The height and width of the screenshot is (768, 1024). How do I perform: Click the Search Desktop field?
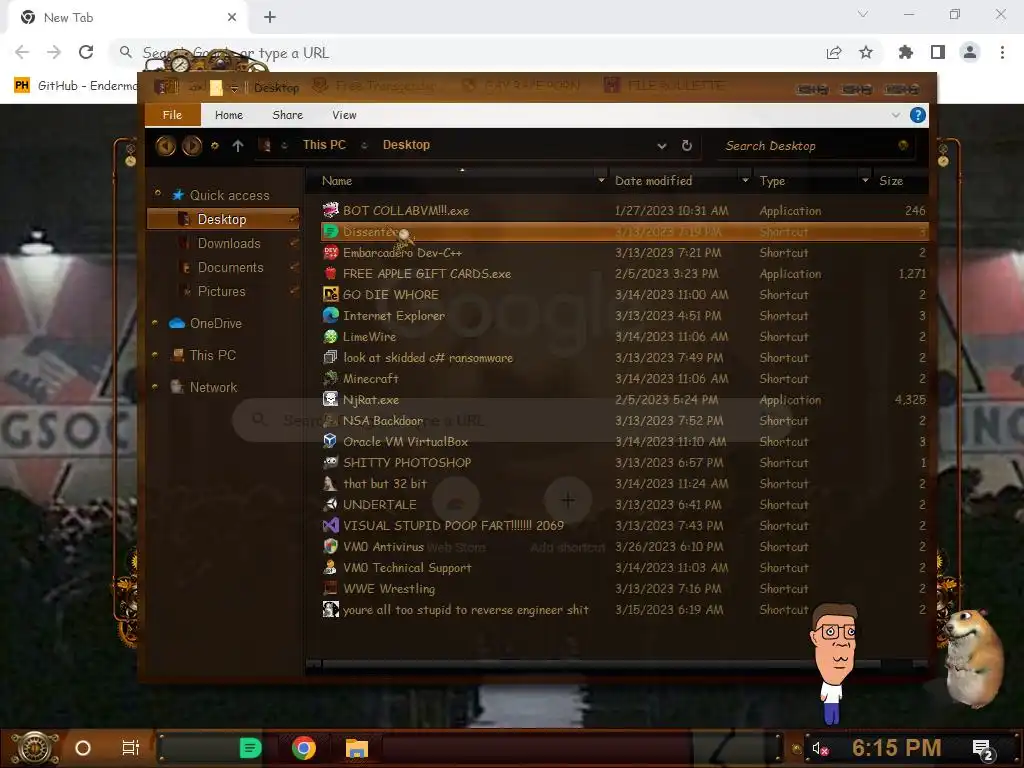pos(816,146)
